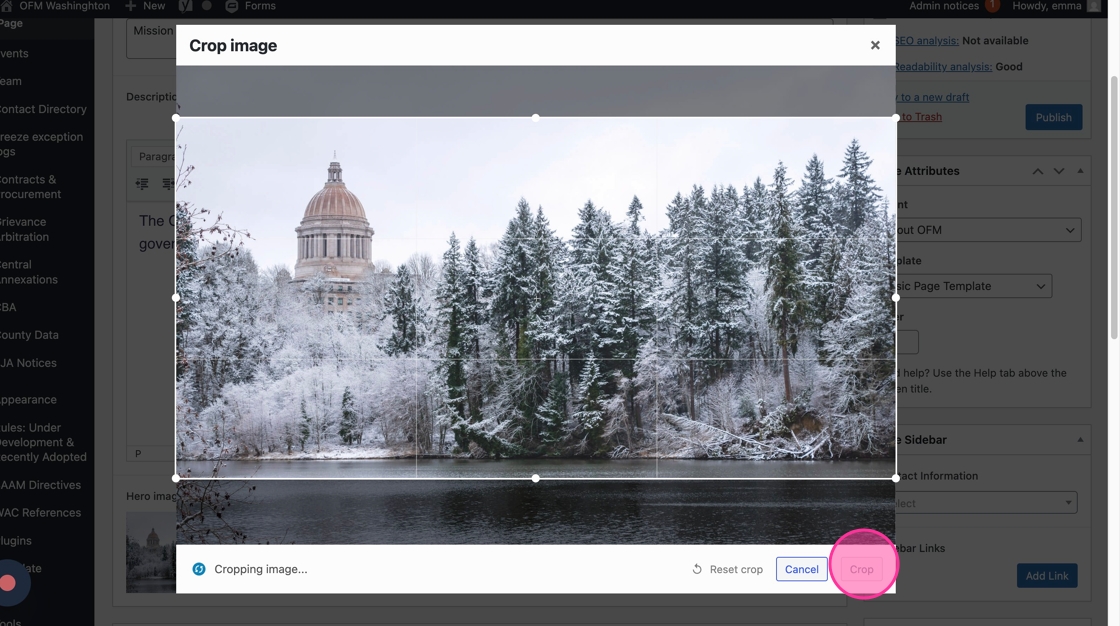Click the user avatar in admin bar
Image resolution: width=1120 pixels, height=626 pixels.
(1094, 6)
